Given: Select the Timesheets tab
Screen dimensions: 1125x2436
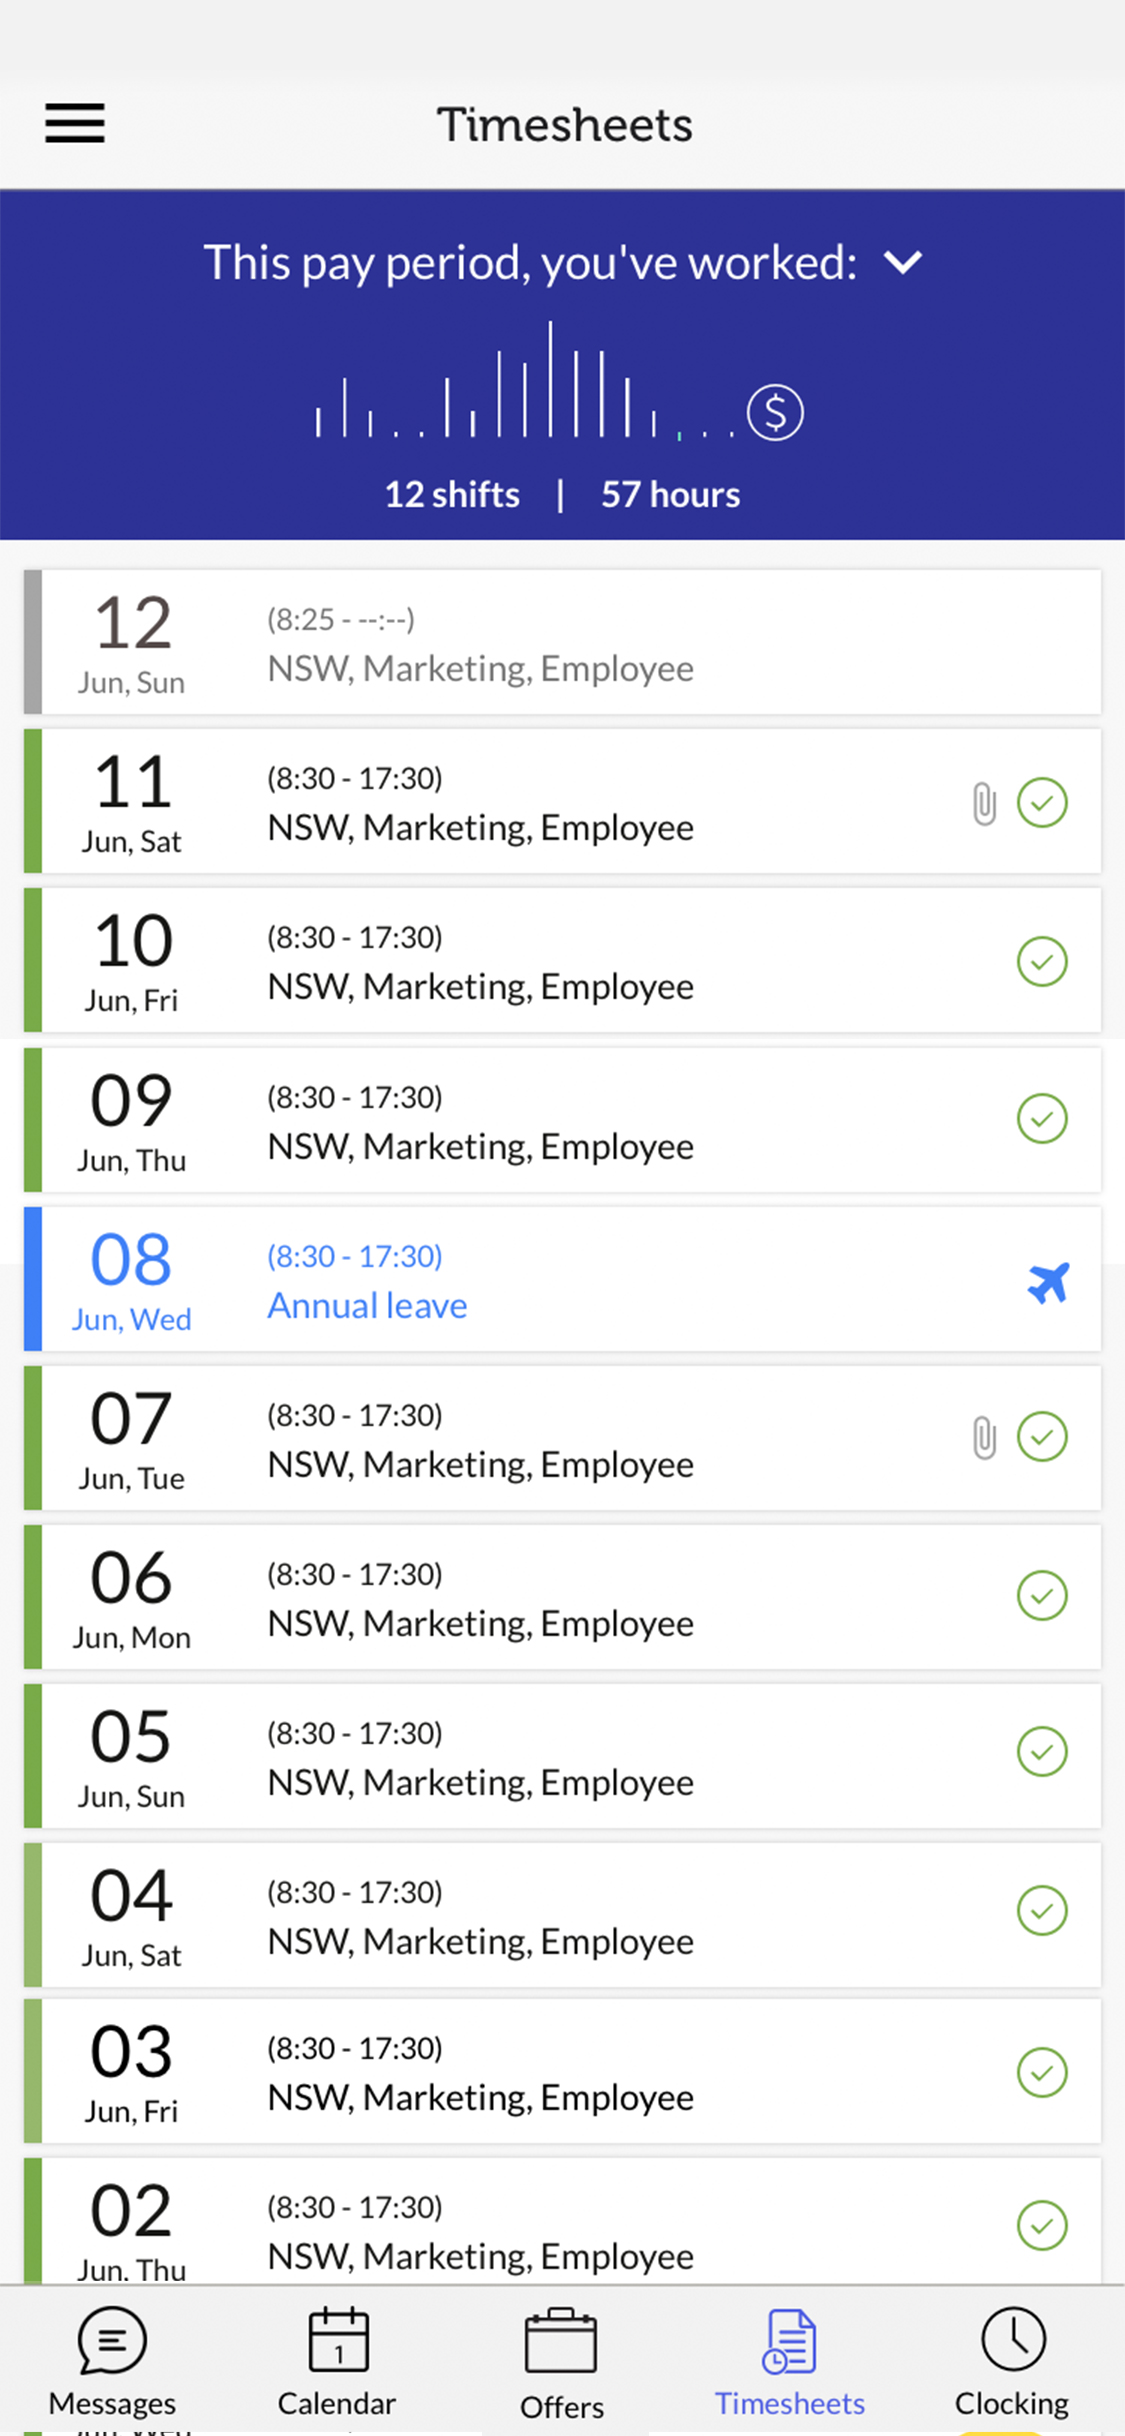Looking at the screenshot, I should coord(789,2360).
